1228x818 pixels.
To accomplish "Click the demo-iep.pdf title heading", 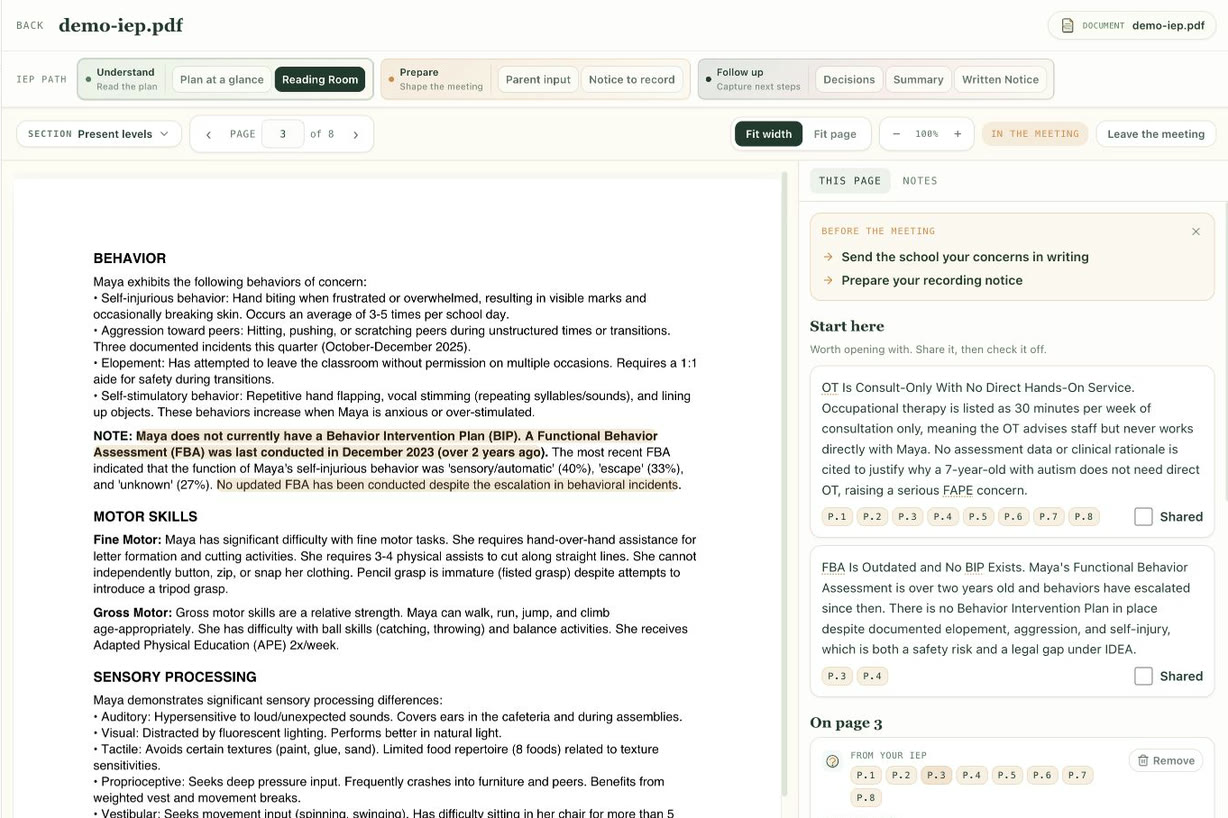I will [121, 25].
